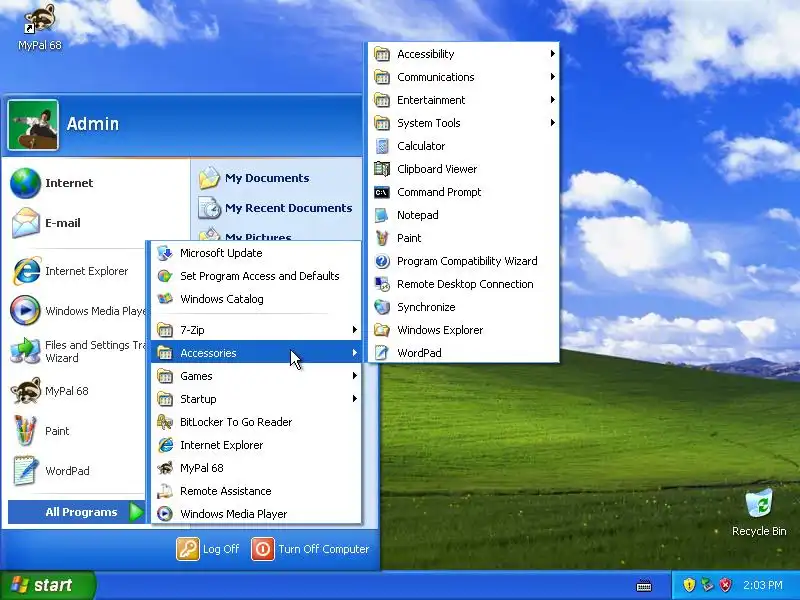Expand the Games submenu arrow
The height and width of the screenshot is (600, 800).
coord(355,376)
